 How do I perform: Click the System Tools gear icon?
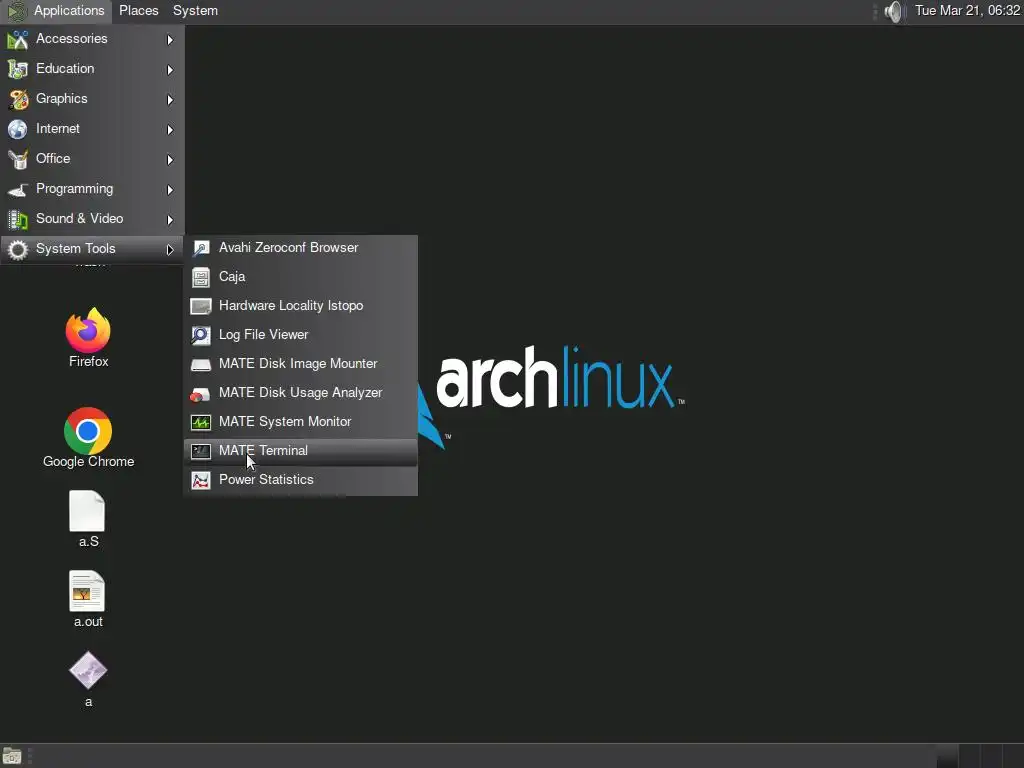(18, 249)
